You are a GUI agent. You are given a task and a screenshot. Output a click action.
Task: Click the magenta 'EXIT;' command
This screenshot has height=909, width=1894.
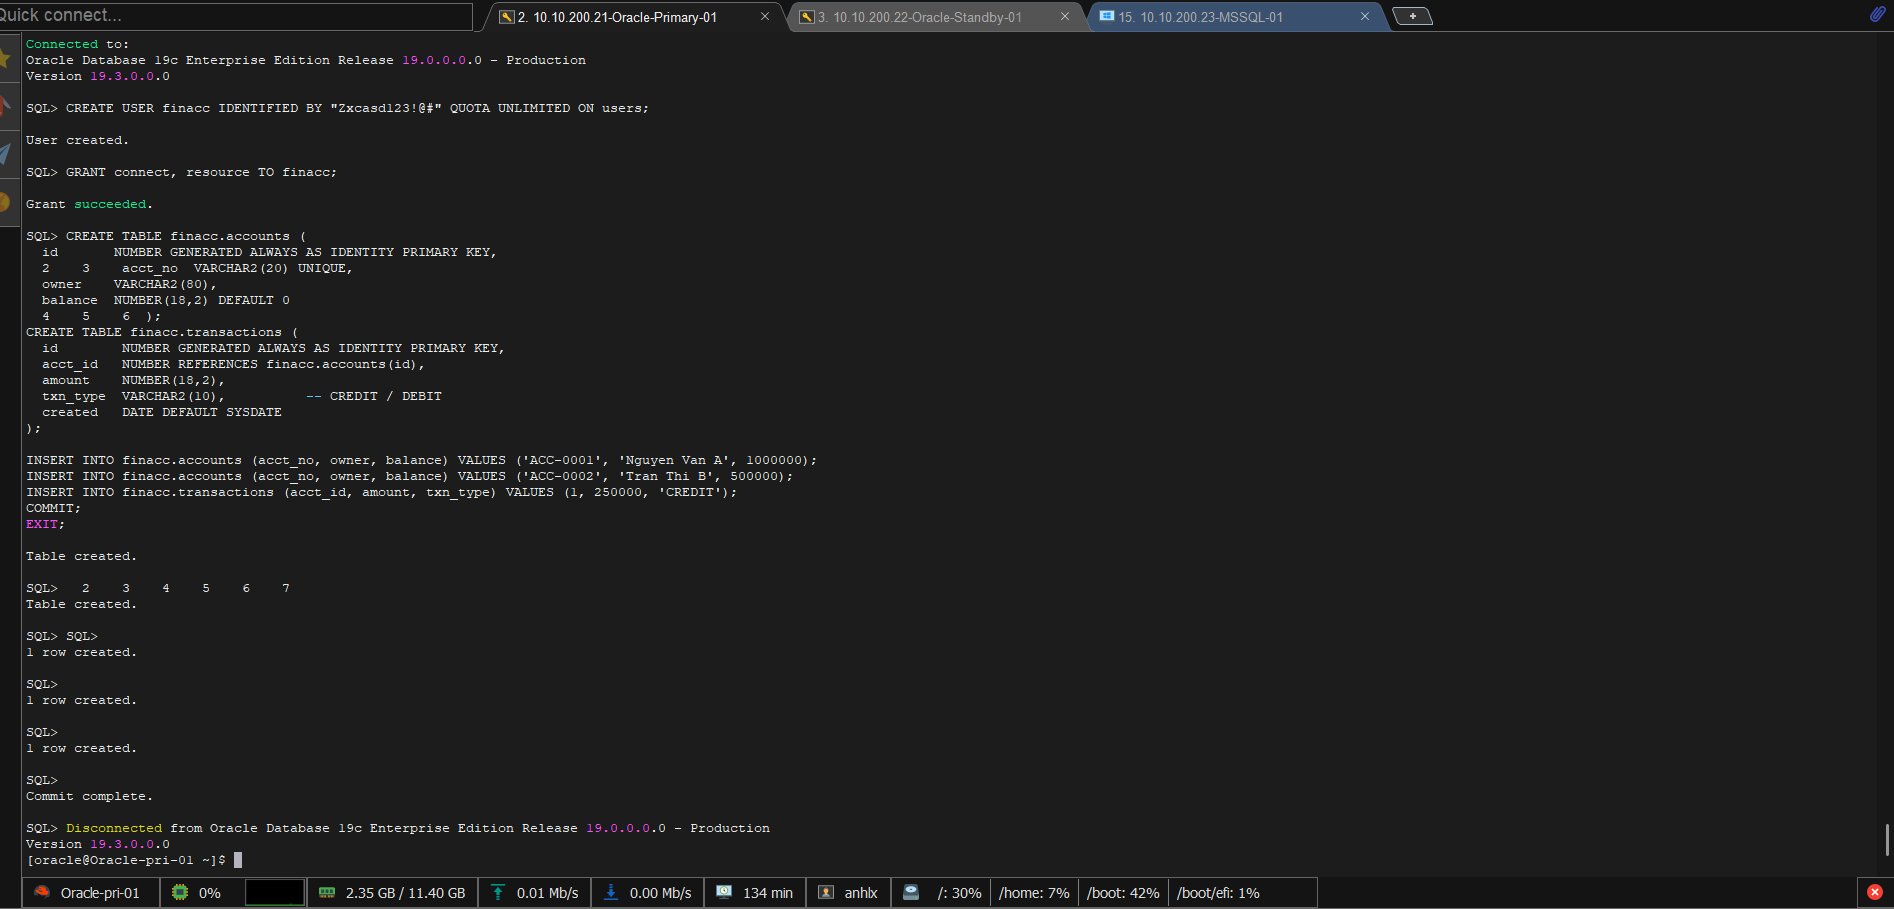[45, 524]
